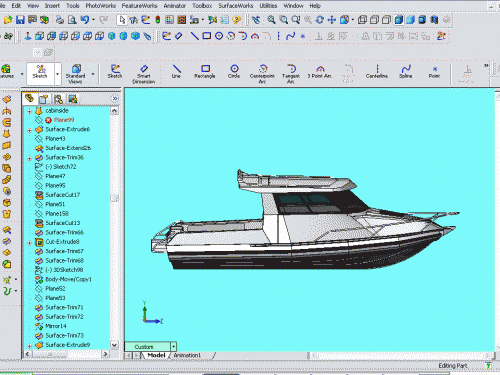Pick the 3 Point Arc tool
Image resolution: width=500 pixels, height=375 pixels.
pyautogui.click(x=320, y=72)
